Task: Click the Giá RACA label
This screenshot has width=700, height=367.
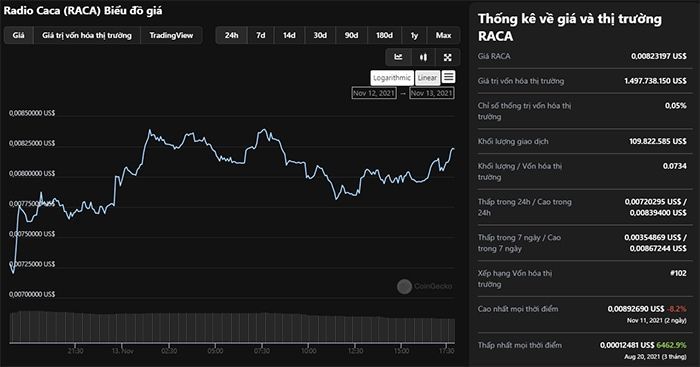Action: pyautogui.click(x=494, y=56)
